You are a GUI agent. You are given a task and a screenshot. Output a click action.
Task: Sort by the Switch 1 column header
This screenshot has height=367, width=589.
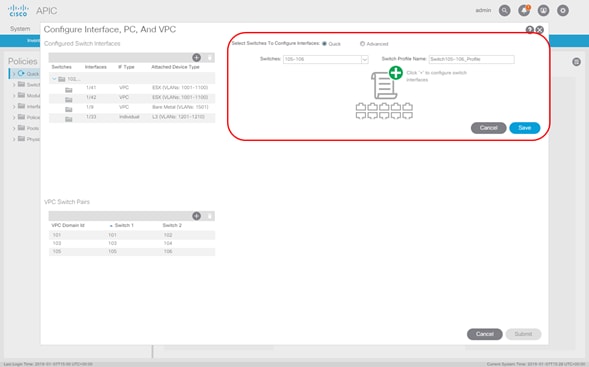(x=124, y=225)
